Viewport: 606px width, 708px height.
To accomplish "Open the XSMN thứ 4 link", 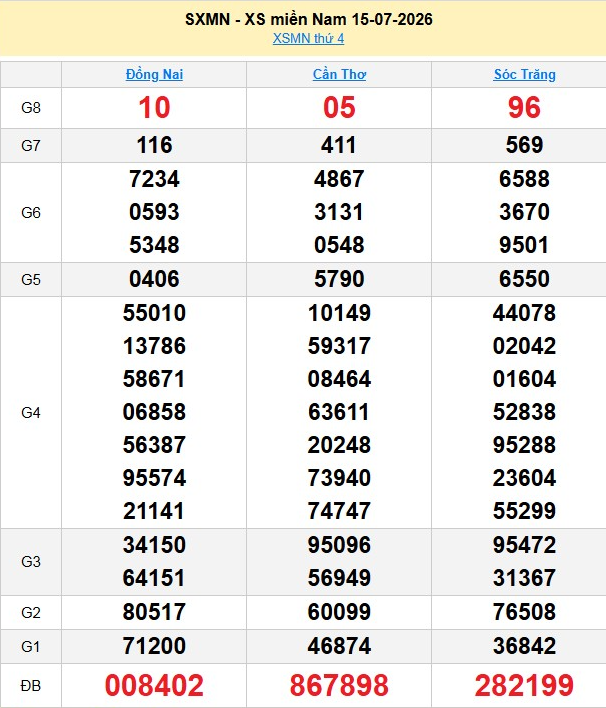I will tap(308, 38).
